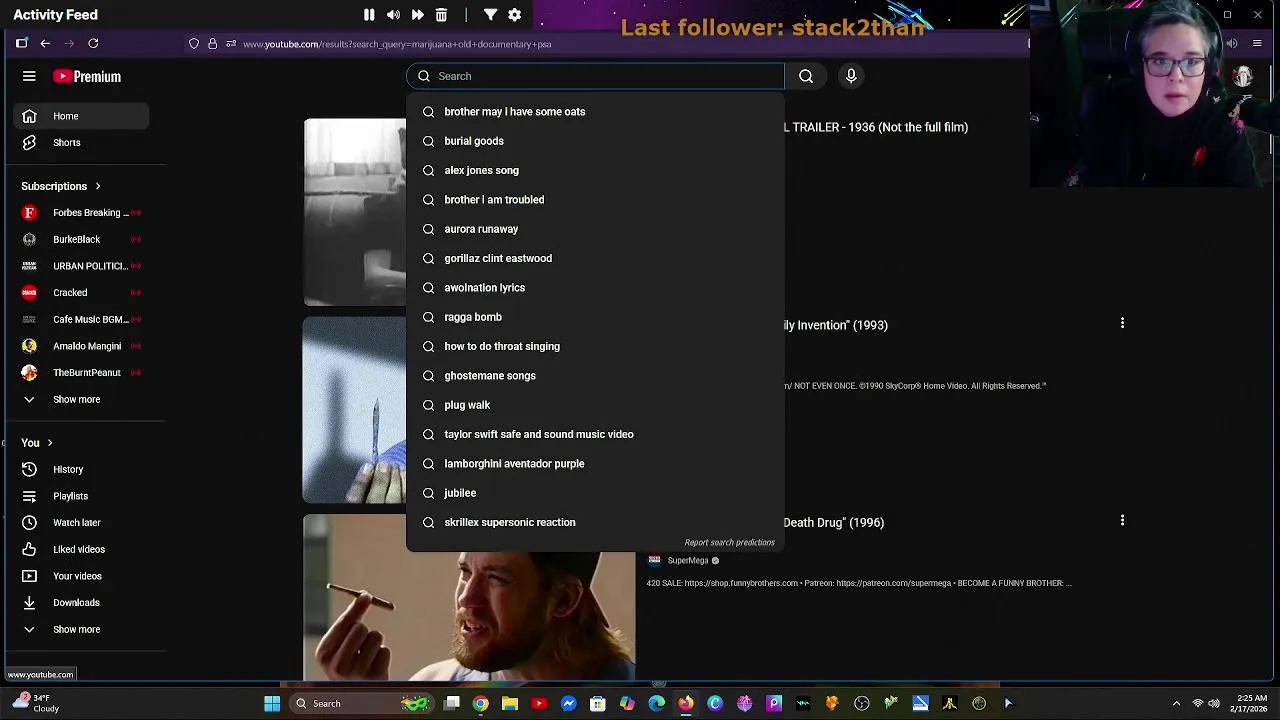This screenshot has width=1280, height=720.
Task: Open Home in YouTube sidebar
Action: coord(82,116)
